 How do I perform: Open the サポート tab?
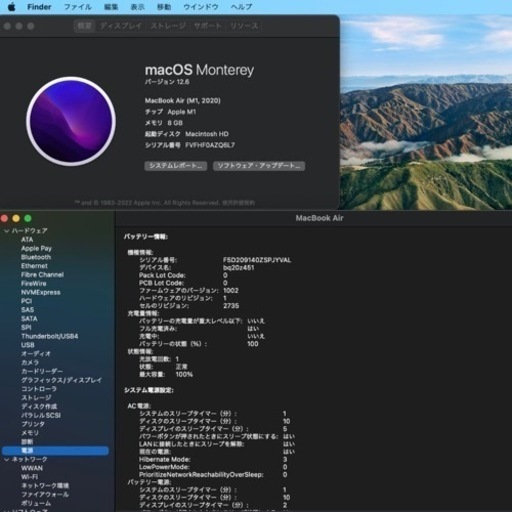207,26
